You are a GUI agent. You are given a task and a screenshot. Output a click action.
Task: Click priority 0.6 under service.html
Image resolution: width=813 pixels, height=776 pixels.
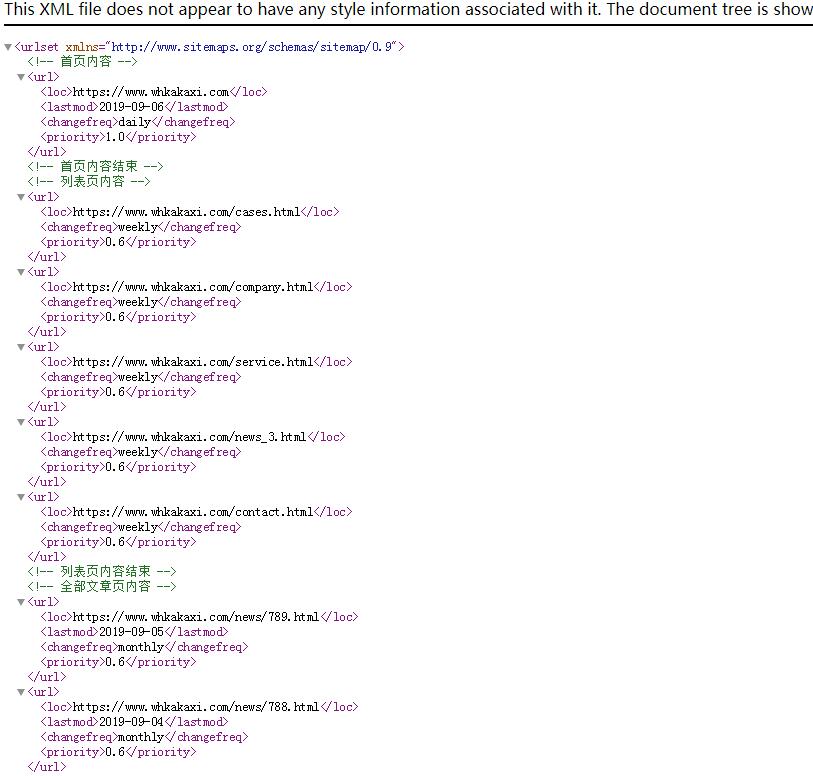115,392
